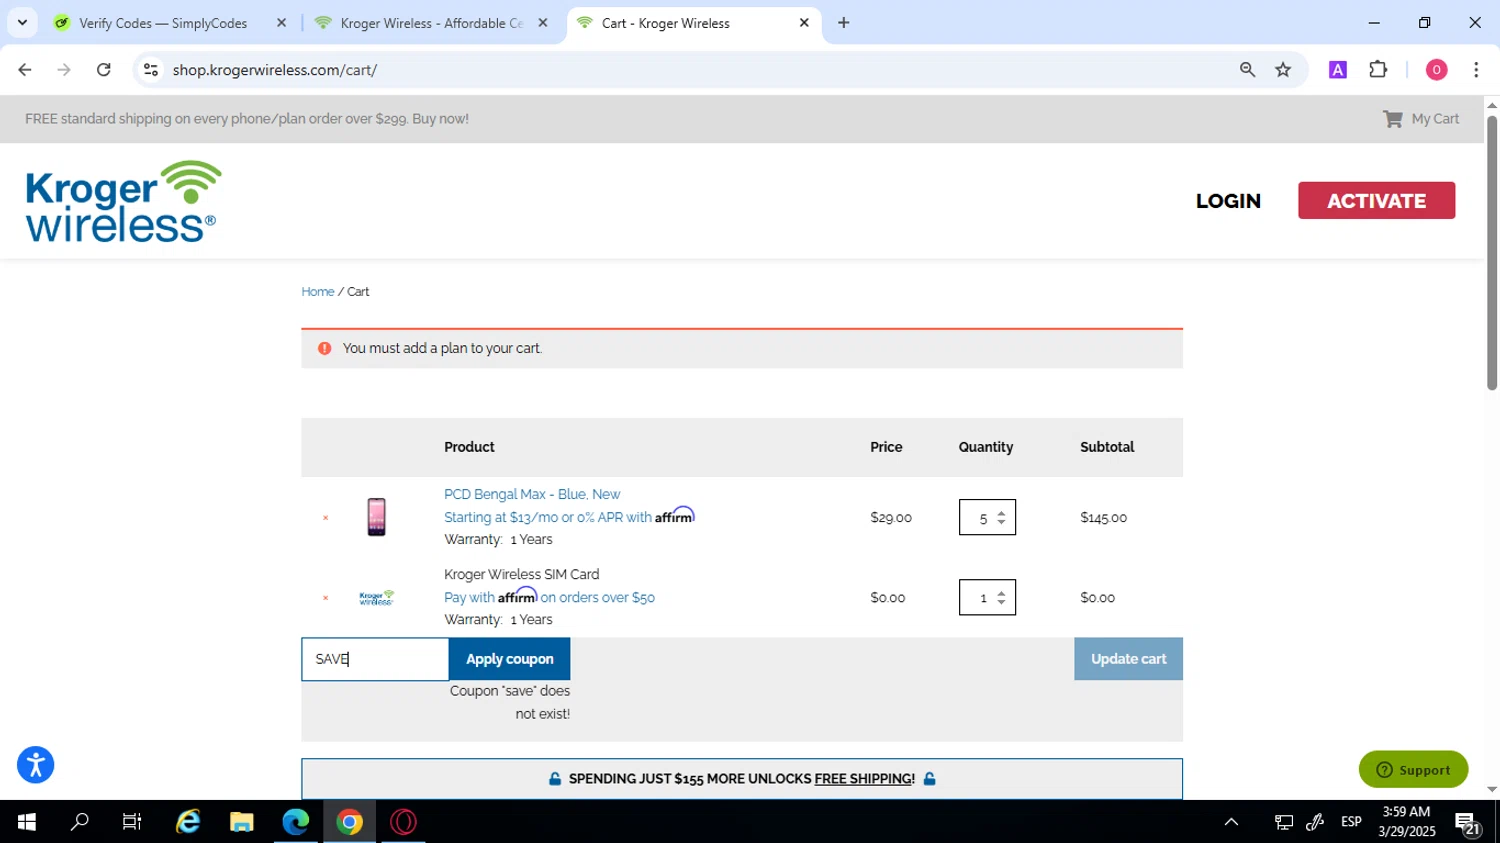Show hidden system tray icons

[x=1231, y=822]
